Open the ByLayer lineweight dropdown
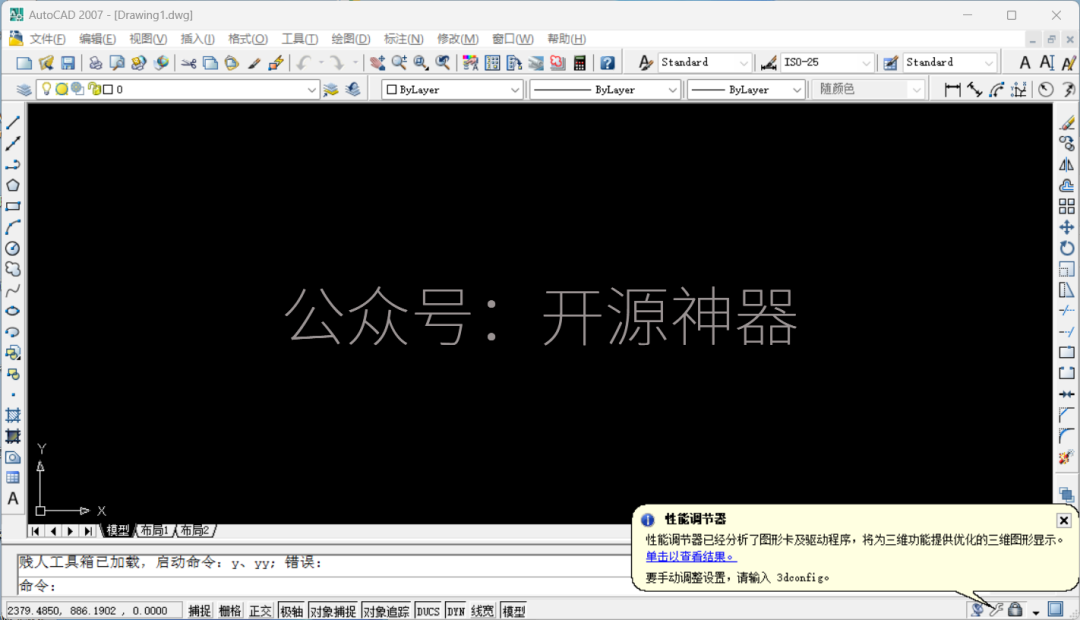 pos(797,90)
